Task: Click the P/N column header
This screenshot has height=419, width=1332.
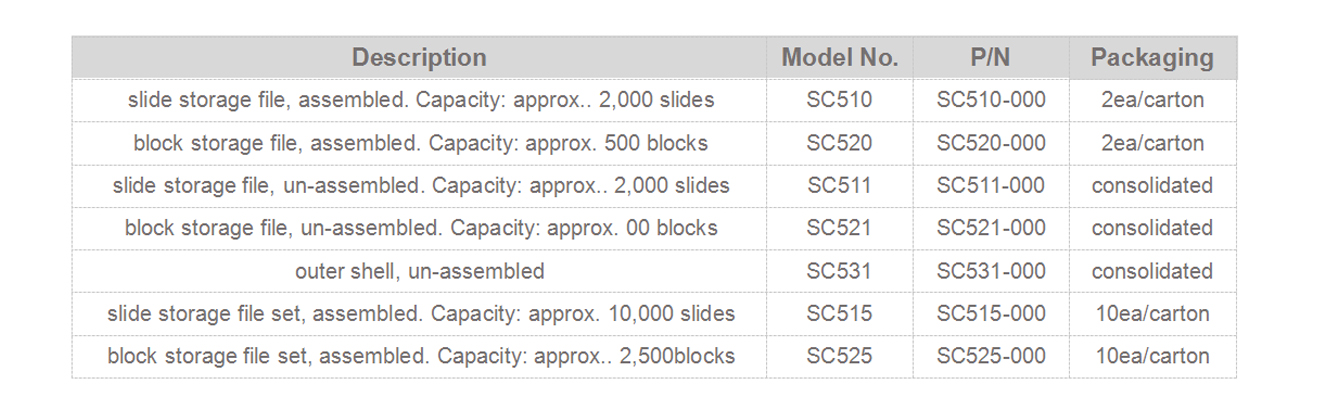Action: [x=990, y=58]
